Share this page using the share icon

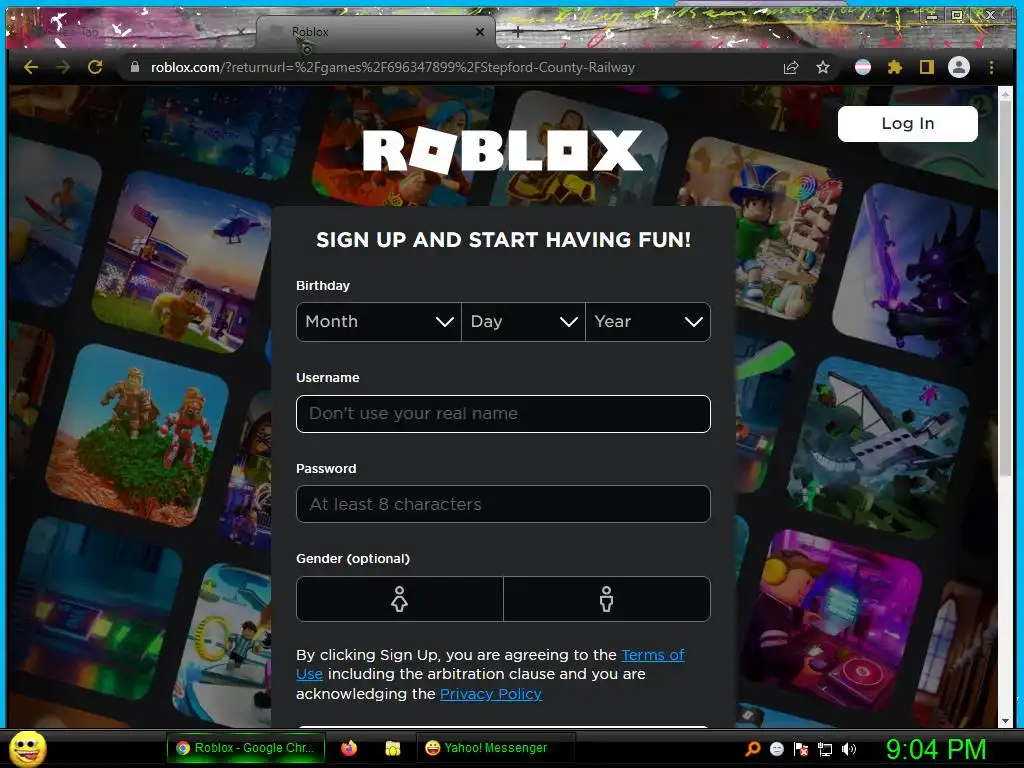[x=791, y=67]
